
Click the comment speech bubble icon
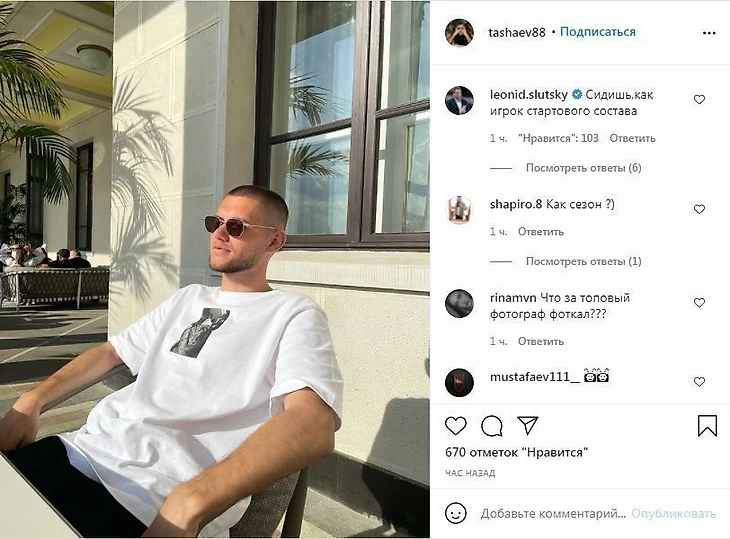pos(492,426)
